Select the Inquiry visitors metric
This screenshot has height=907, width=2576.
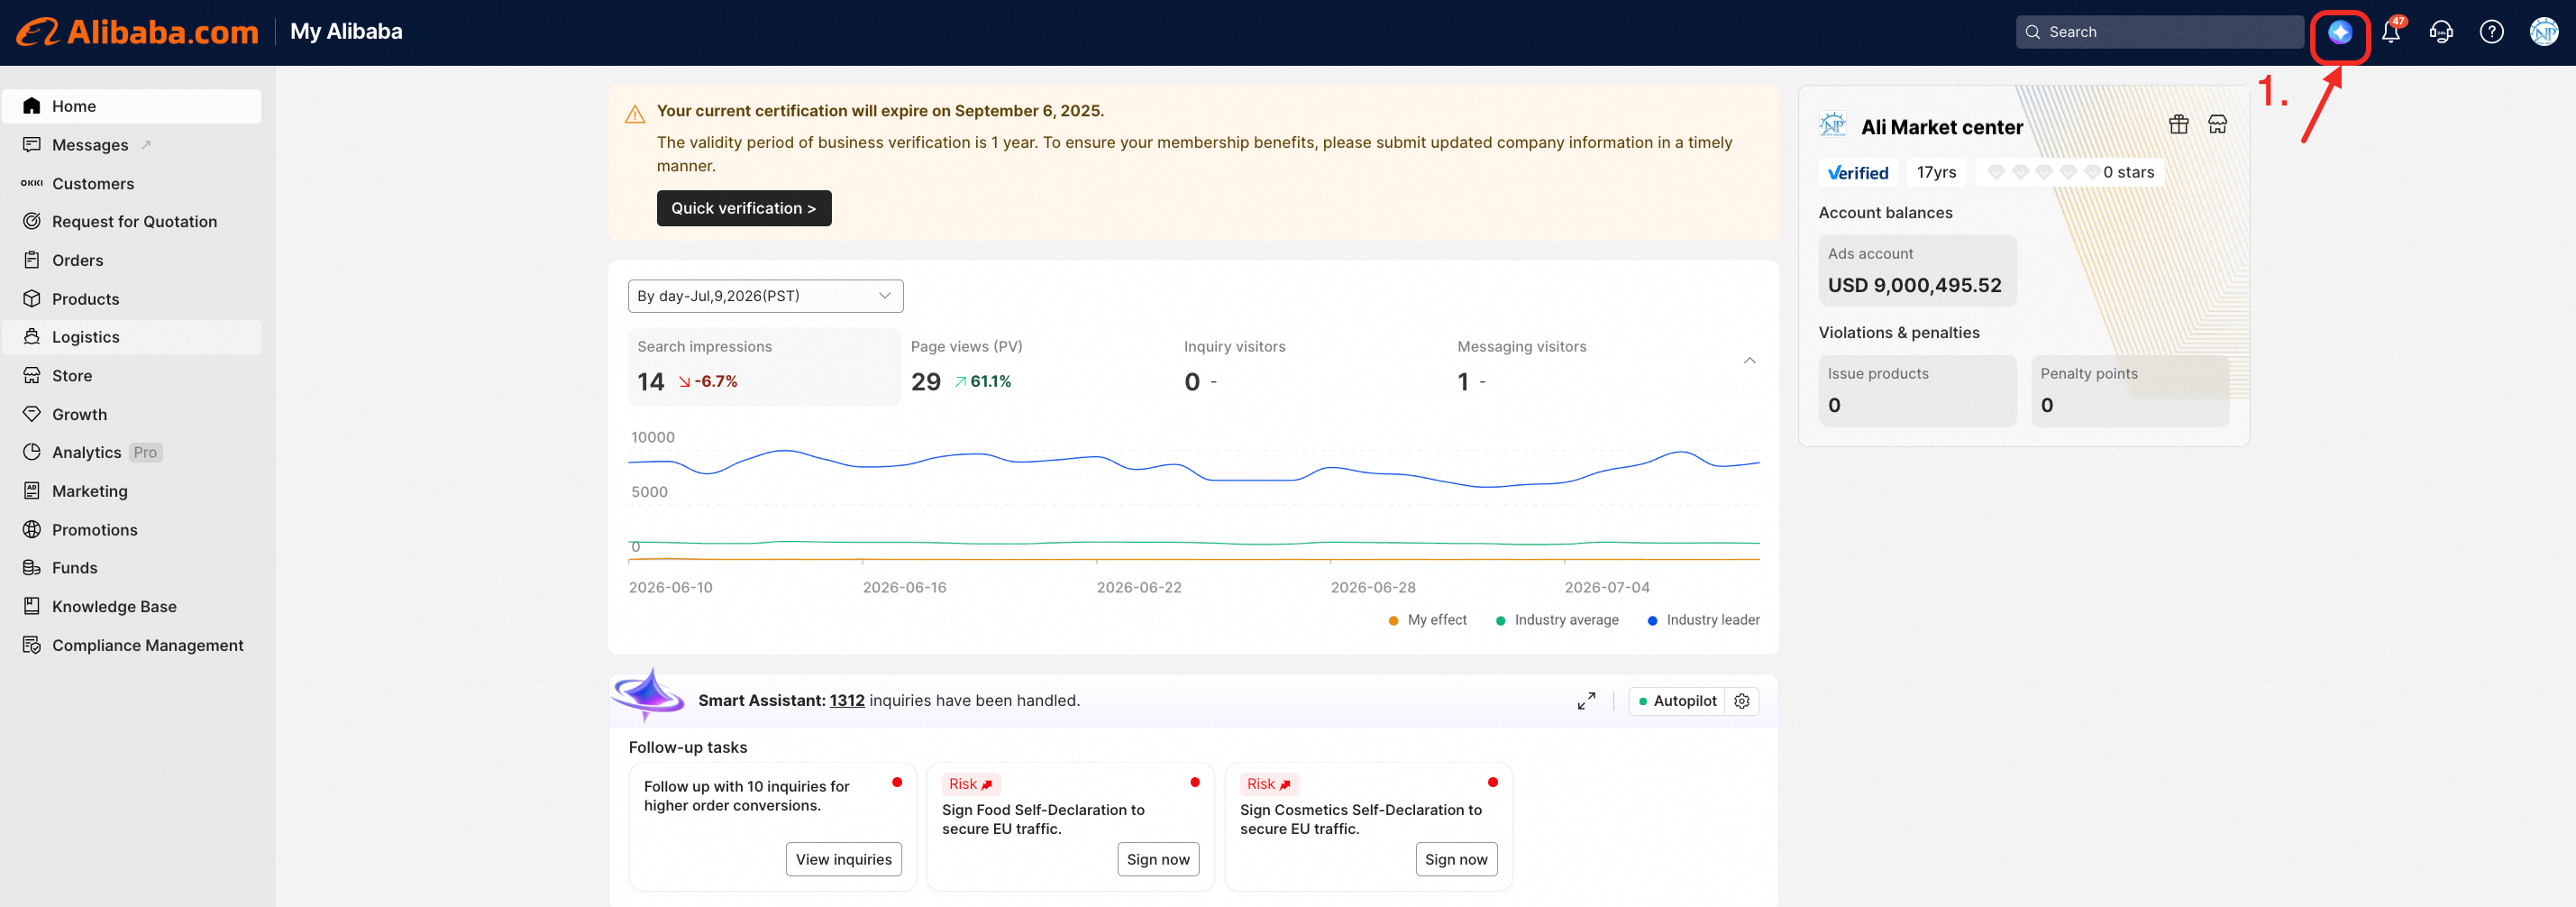click(x=1311, y=367)
